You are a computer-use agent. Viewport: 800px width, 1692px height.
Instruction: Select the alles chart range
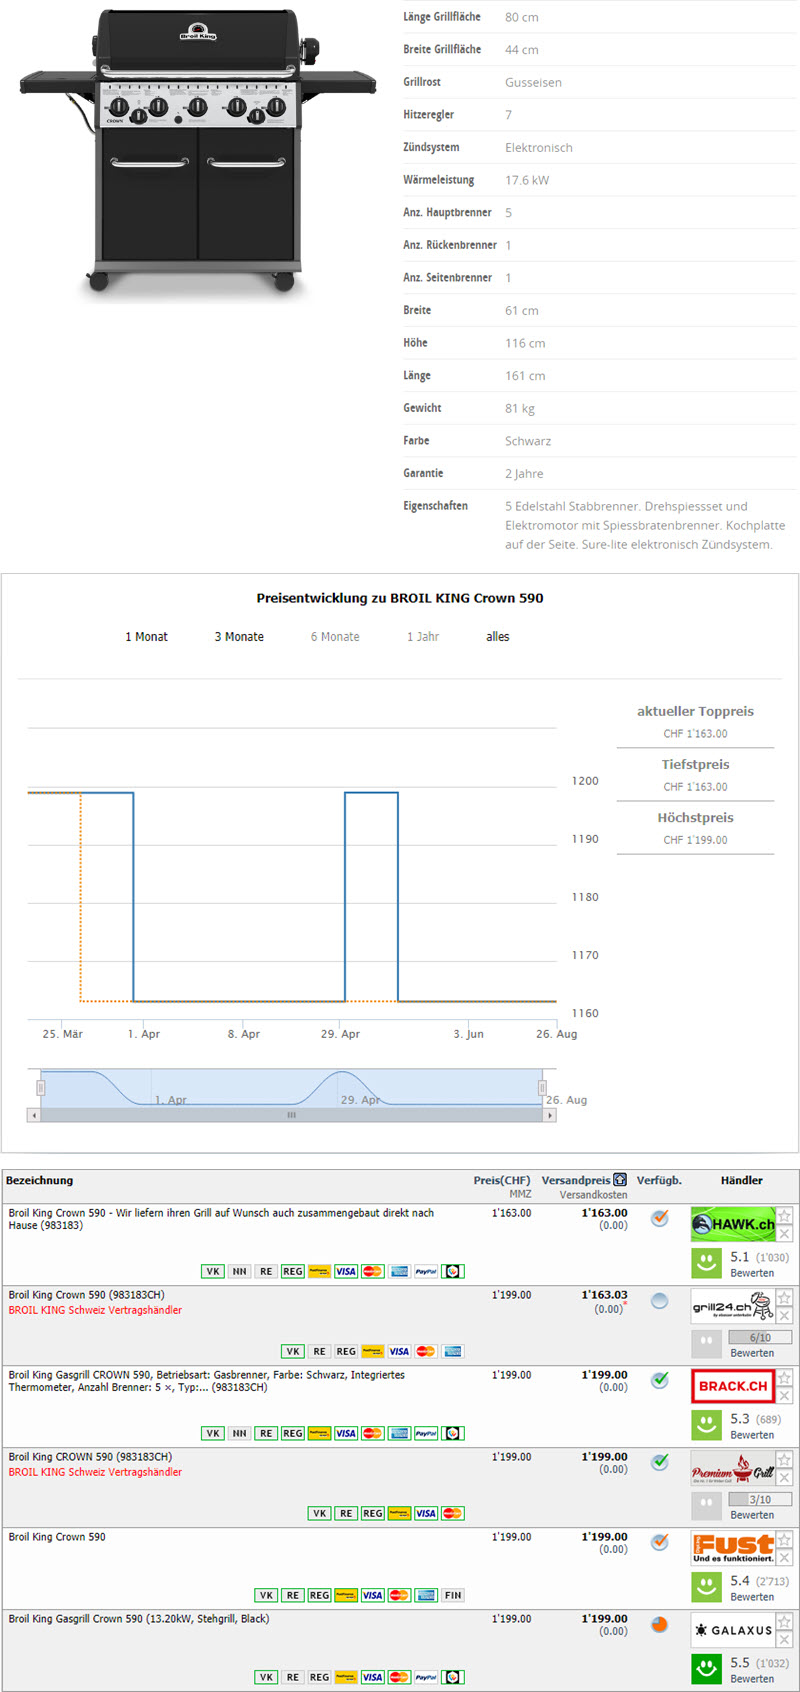point(498,637)
